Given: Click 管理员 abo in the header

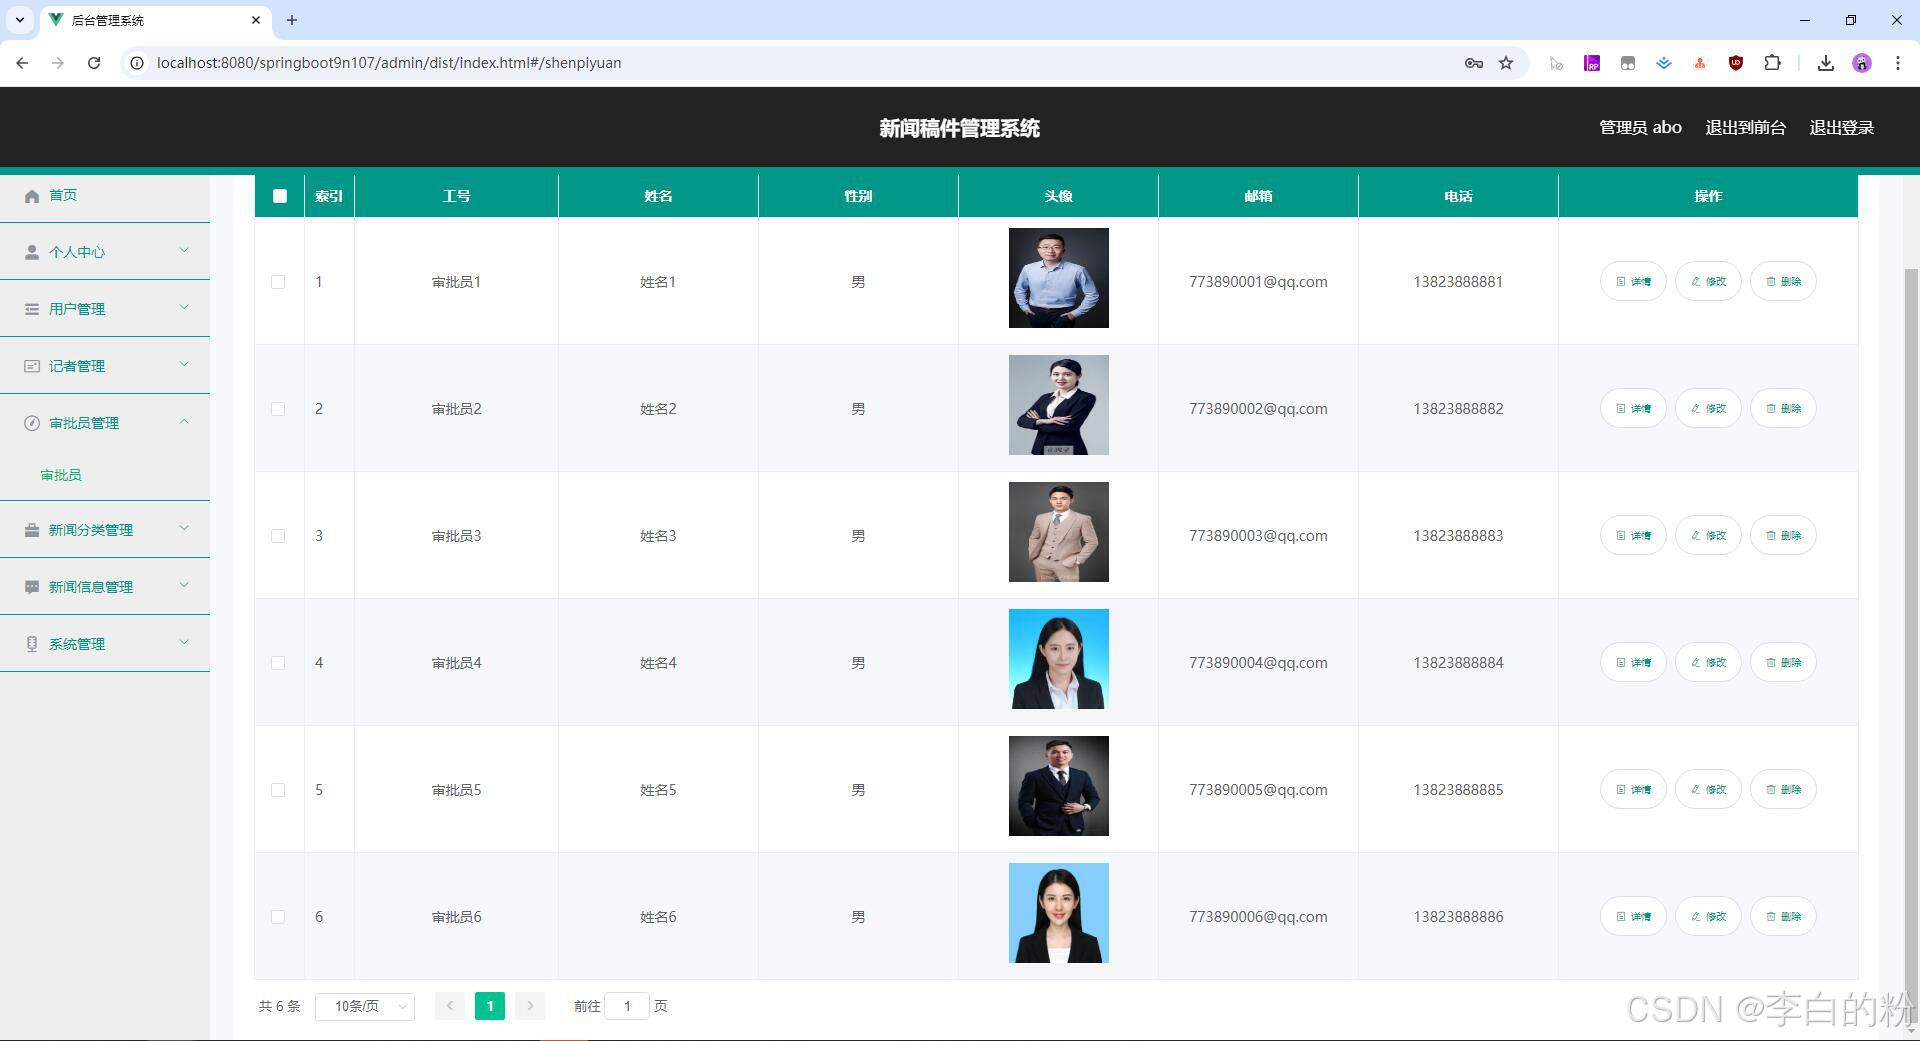Looking at the screenshot, I should 1640,127.
